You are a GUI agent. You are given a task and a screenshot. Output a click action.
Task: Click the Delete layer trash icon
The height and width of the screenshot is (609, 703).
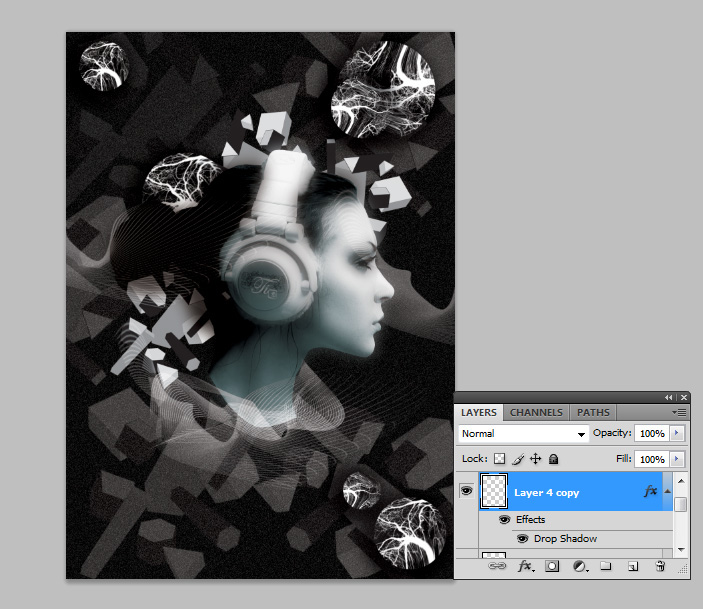pyautogui.click(x=660, y=567)
